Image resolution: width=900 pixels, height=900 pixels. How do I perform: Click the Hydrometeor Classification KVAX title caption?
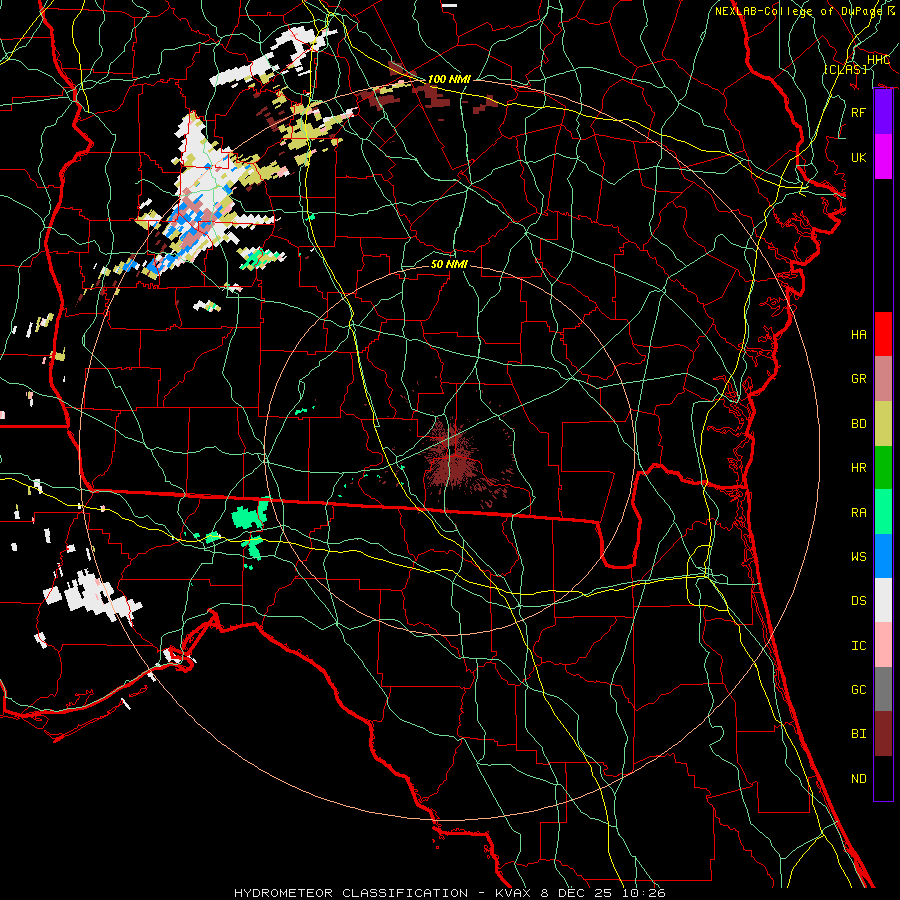point(449,893)
